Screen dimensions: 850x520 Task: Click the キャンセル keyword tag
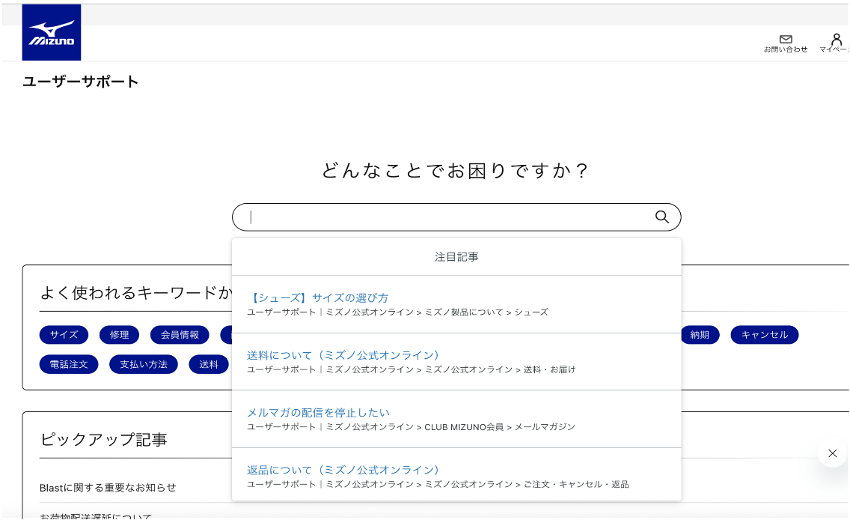764,335
